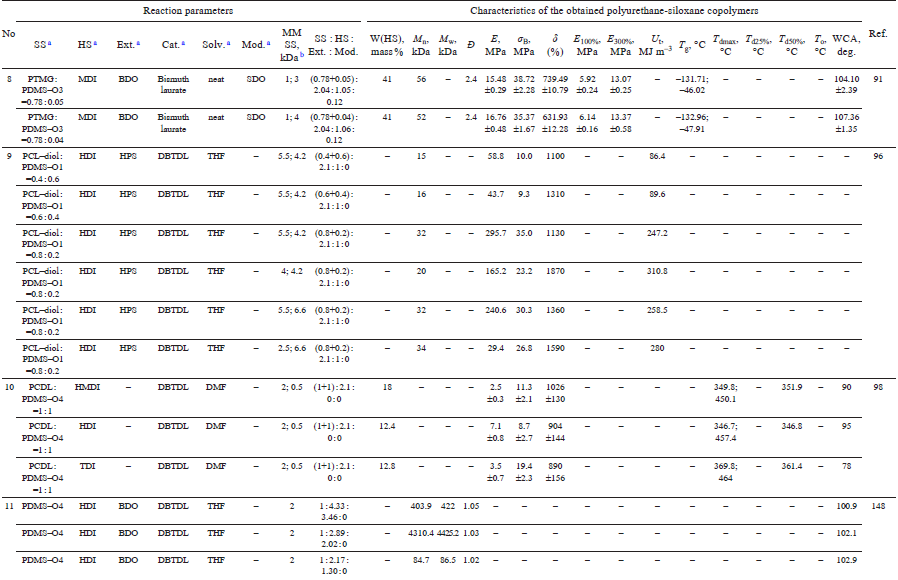Select Mw value 4425.2
Screen dimensions: 898x580
point(448,533)
